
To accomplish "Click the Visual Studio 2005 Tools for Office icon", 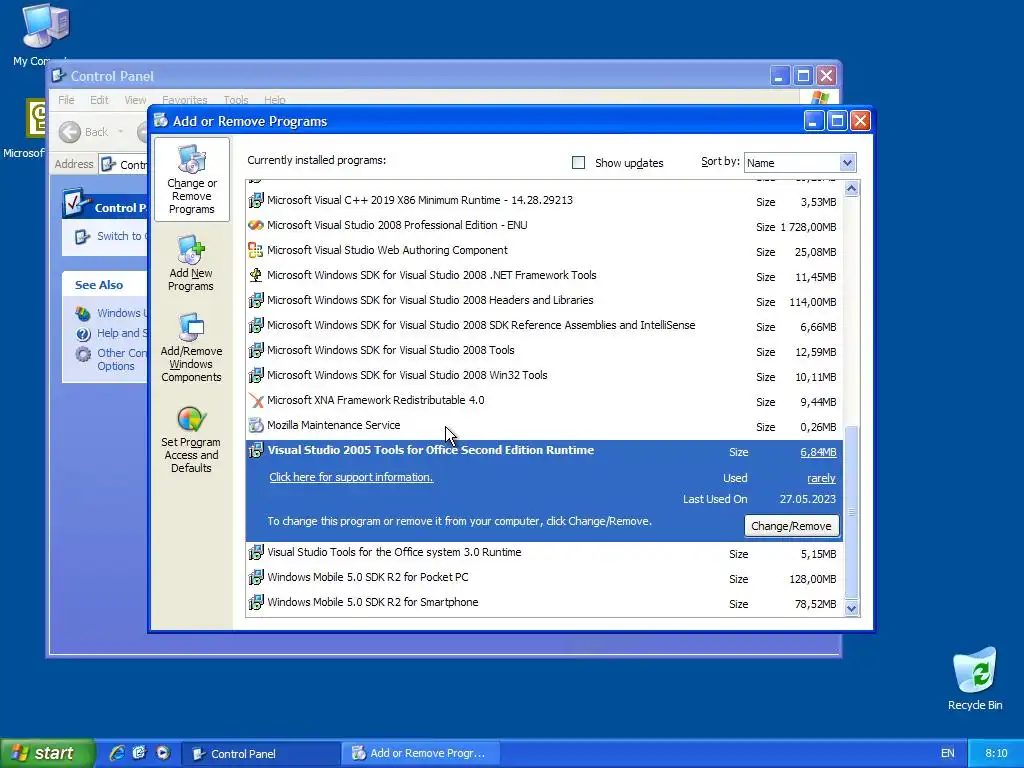I will tap(256, 450).
